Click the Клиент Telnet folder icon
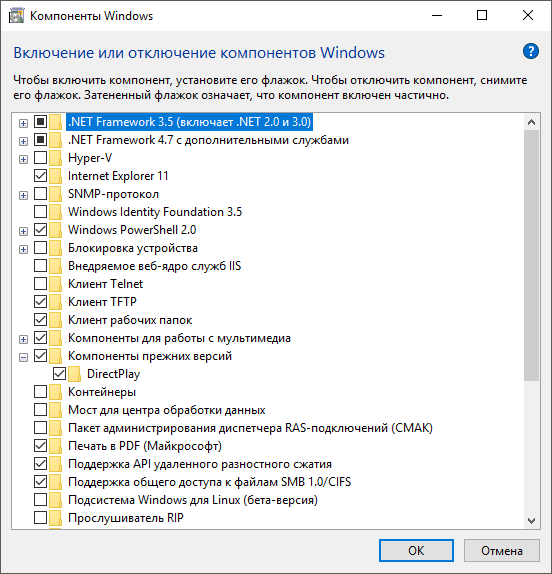Screen dimensions: 552x574 pos(55,284)
